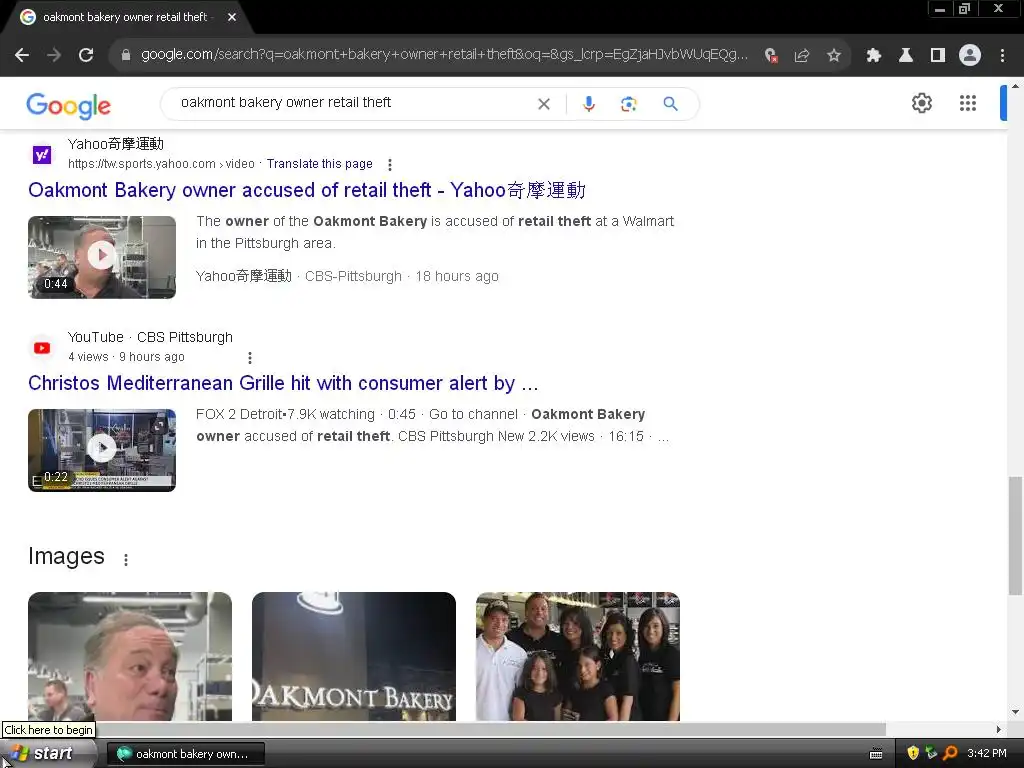The image size is (1024, 768).
Task: Click the page's down scroll arrow
Action: coord(1015,712)
